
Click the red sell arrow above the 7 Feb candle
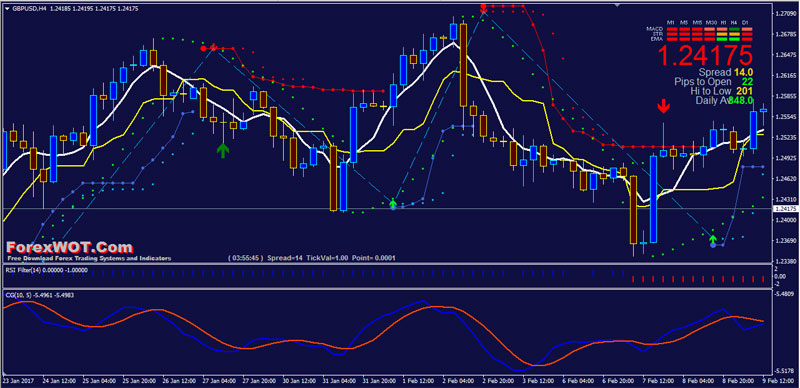[x=663, y=107]
